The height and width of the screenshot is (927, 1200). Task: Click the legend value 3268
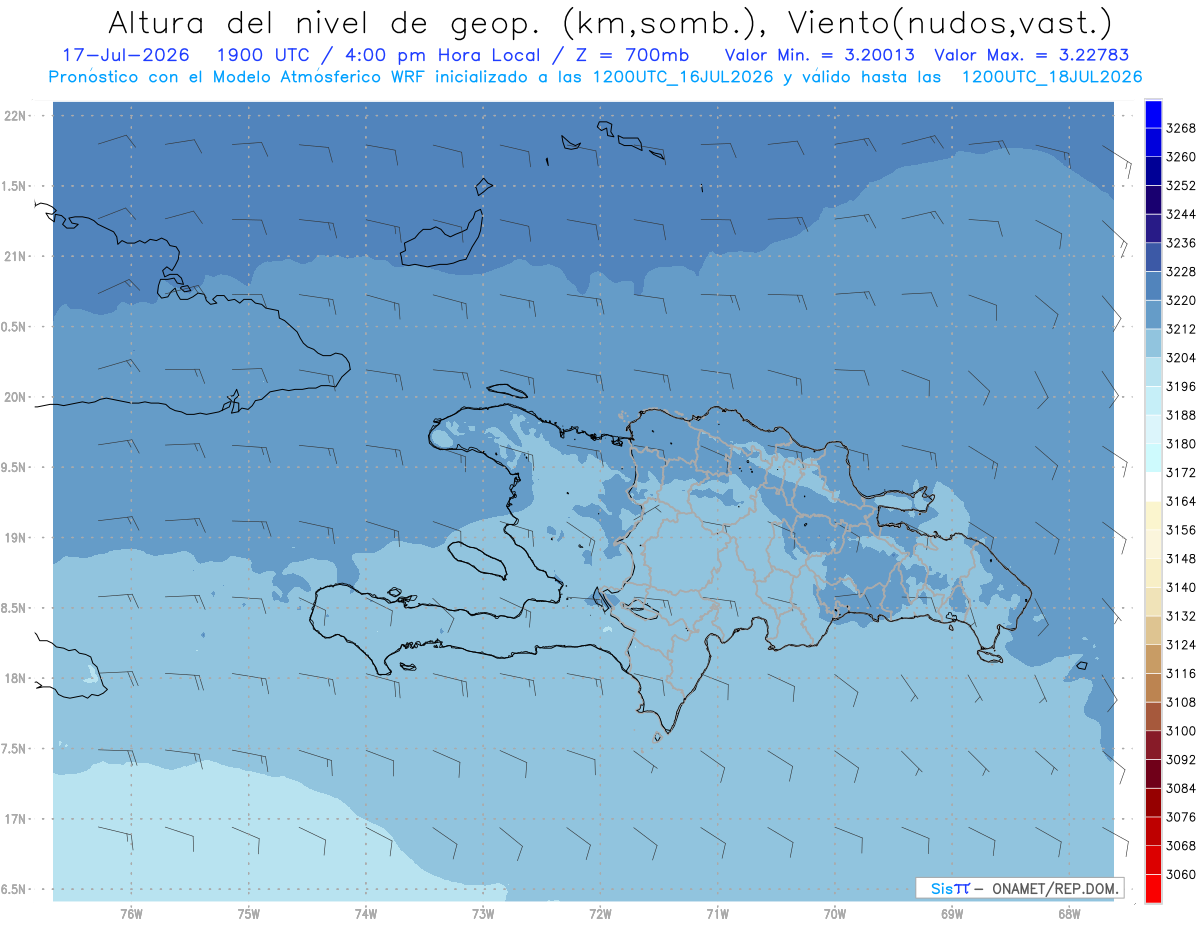(x=1181, y=128)
